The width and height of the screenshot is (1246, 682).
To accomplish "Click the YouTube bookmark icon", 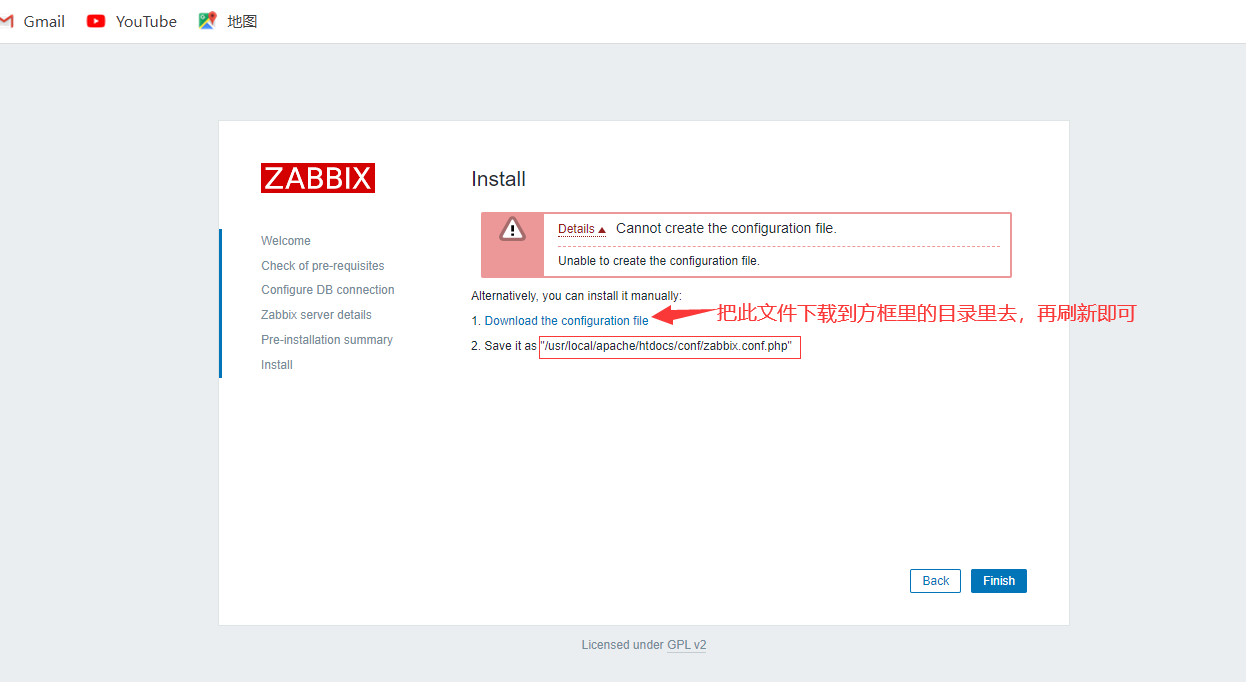I will click(x=96, y=21).
